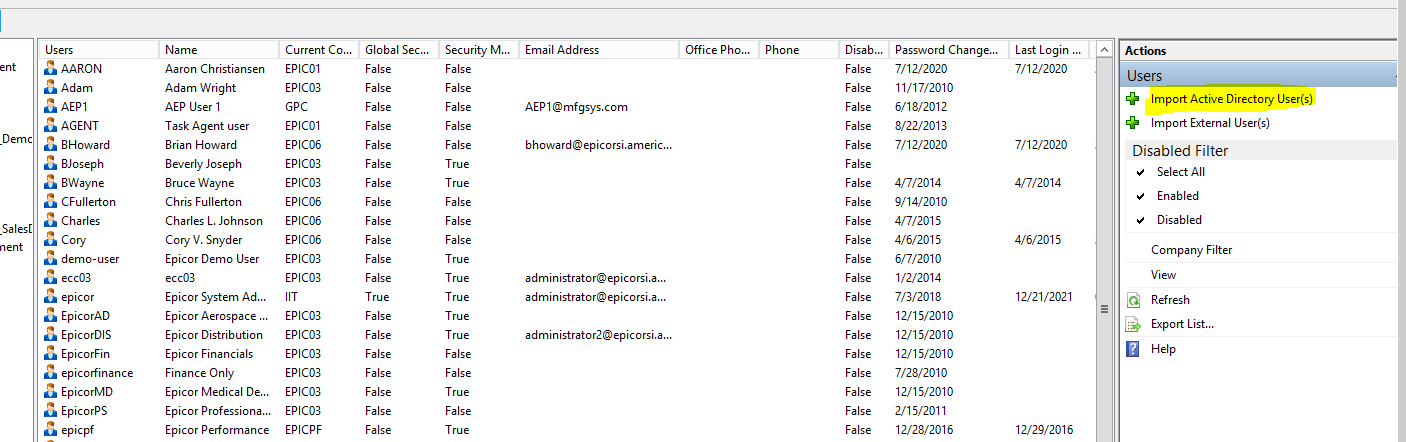Open the Company Filter action
1406x442 pixels.
pyautogui.click(x=1192, y=250)
